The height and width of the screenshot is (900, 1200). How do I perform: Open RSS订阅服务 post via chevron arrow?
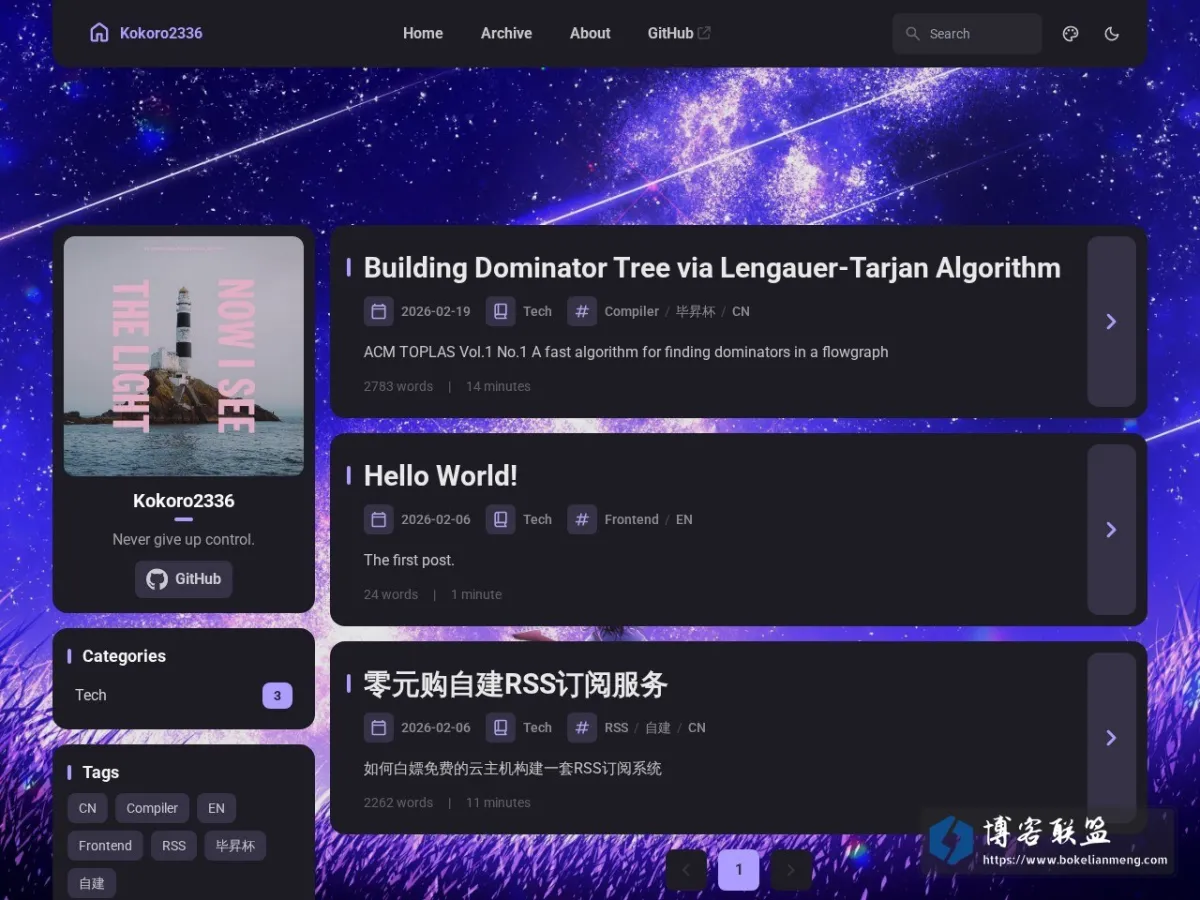point(1111,738)
